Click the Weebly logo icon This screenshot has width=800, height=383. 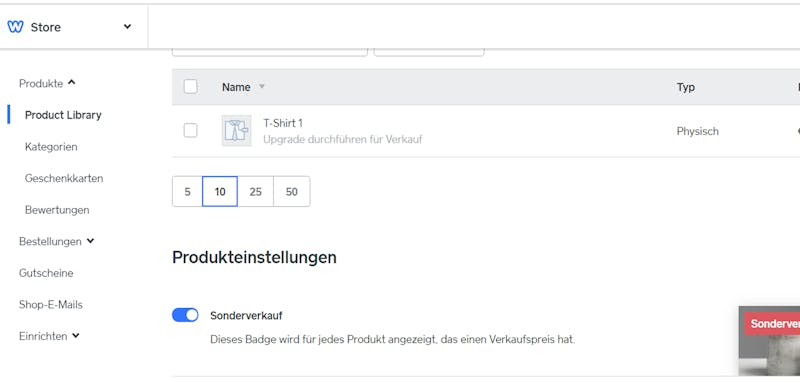[x=15, y=27]
